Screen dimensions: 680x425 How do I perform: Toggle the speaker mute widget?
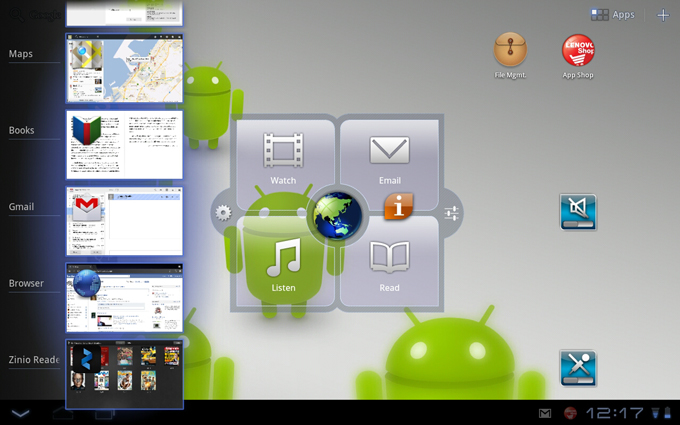tap(578, 212)
